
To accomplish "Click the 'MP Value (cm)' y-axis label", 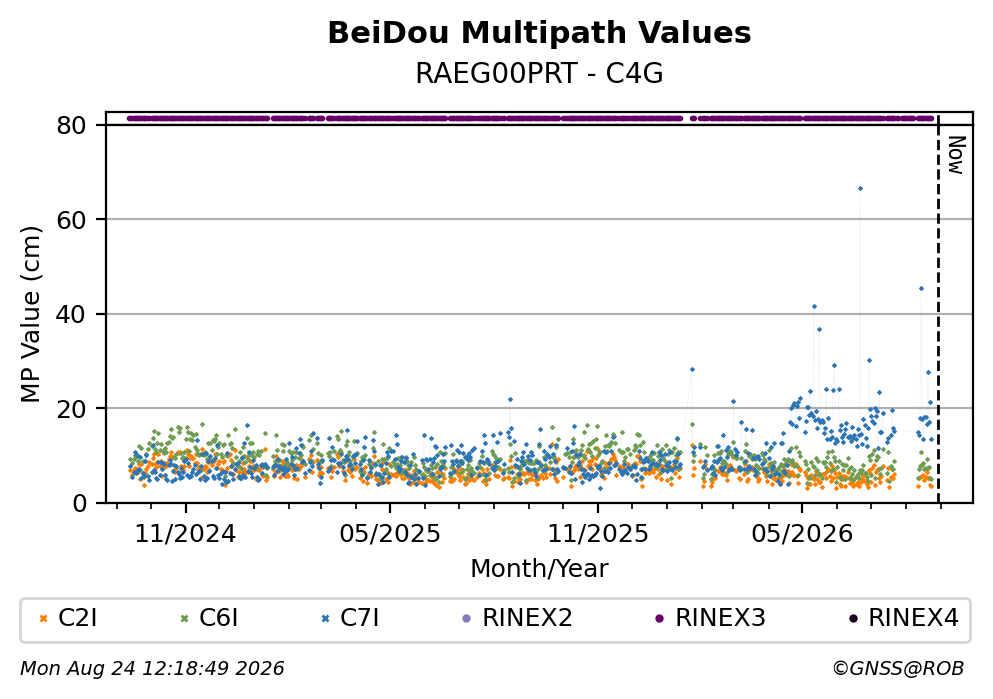I will coord(30,315).
